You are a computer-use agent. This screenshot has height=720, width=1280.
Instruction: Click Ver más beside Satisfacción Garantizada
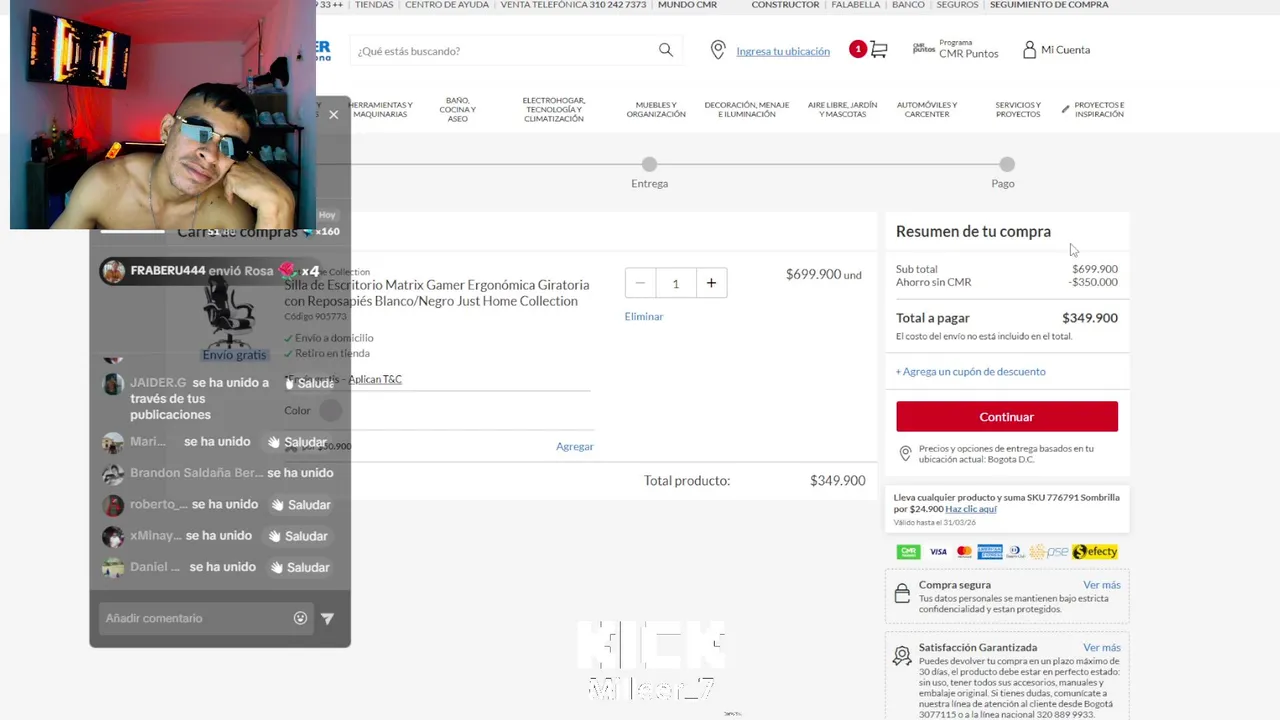pyautogui.click(x=1102, y=647)
